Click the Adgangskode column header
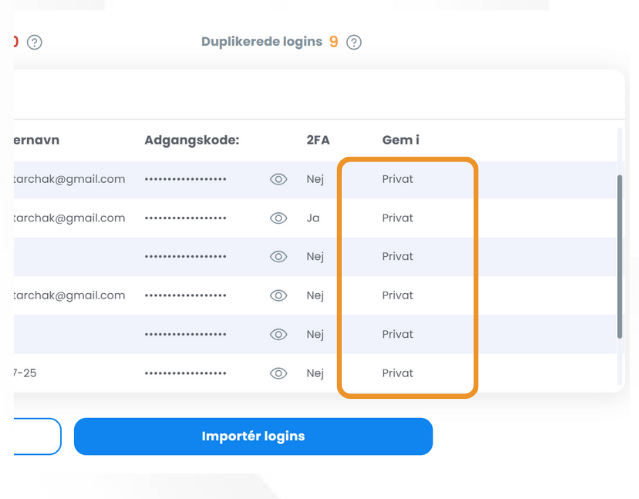 (x=192, y=140)
